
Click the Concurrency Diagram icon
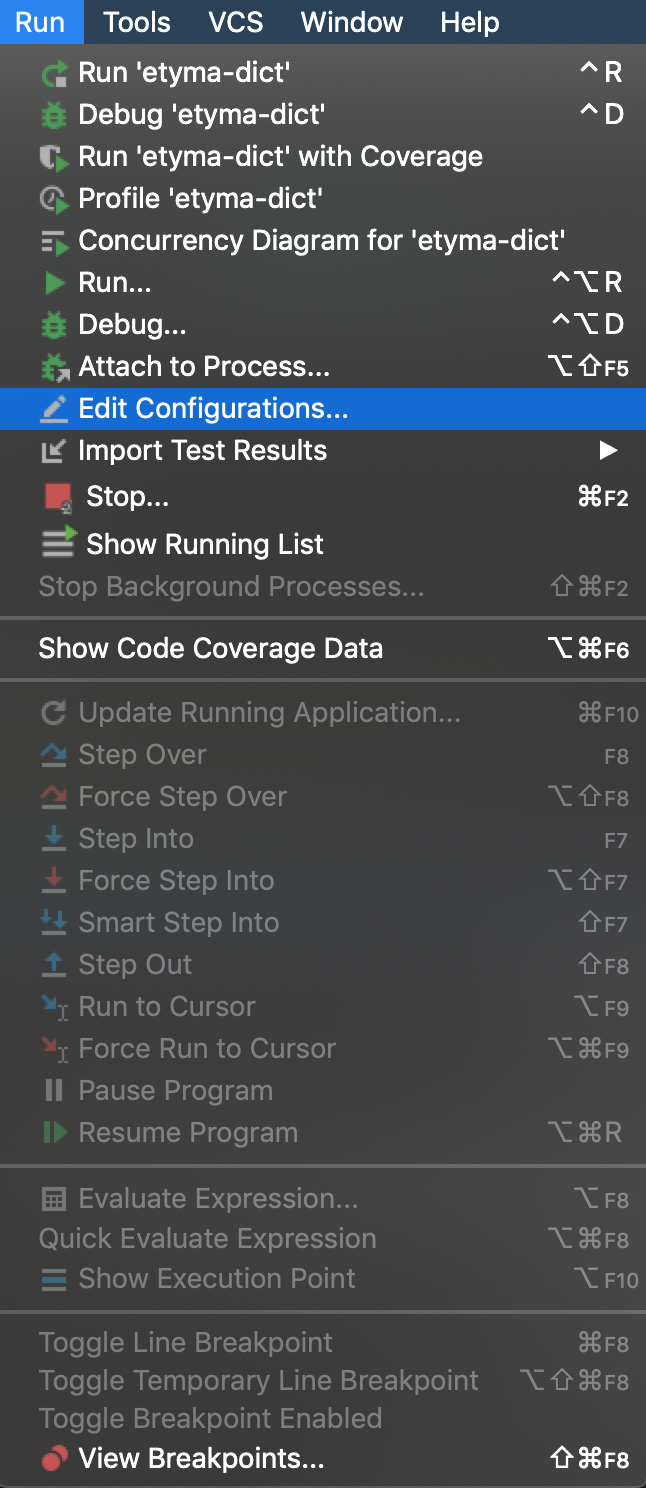pos(56,240)
